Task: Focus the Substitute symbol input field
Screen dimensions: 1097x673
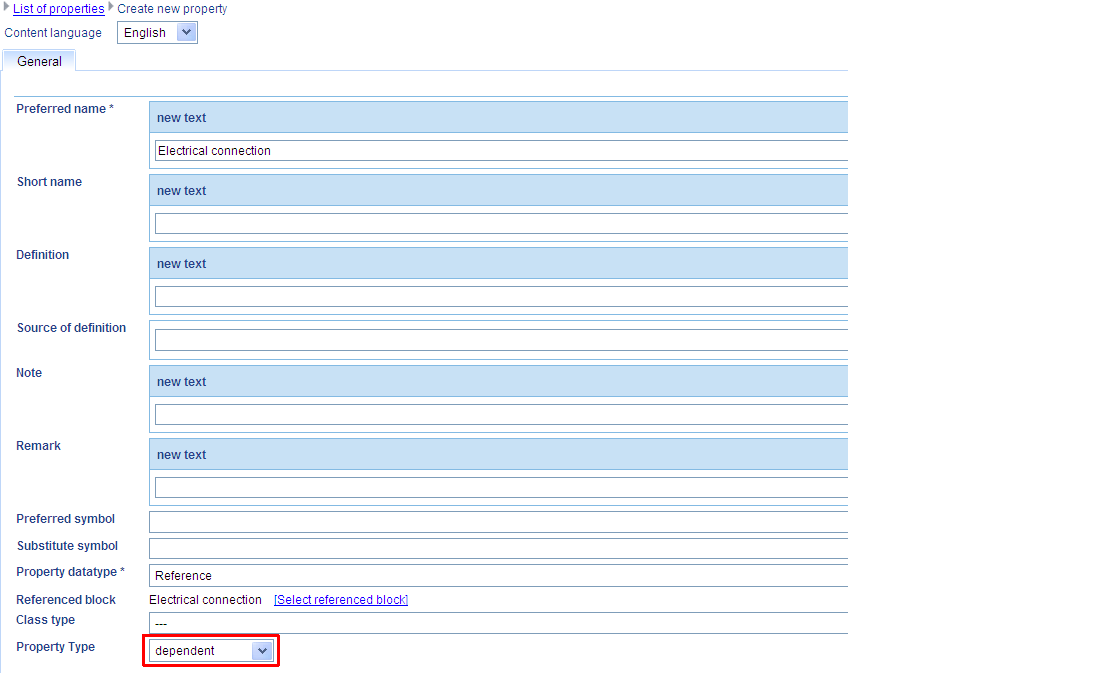Action: [500, 549]
